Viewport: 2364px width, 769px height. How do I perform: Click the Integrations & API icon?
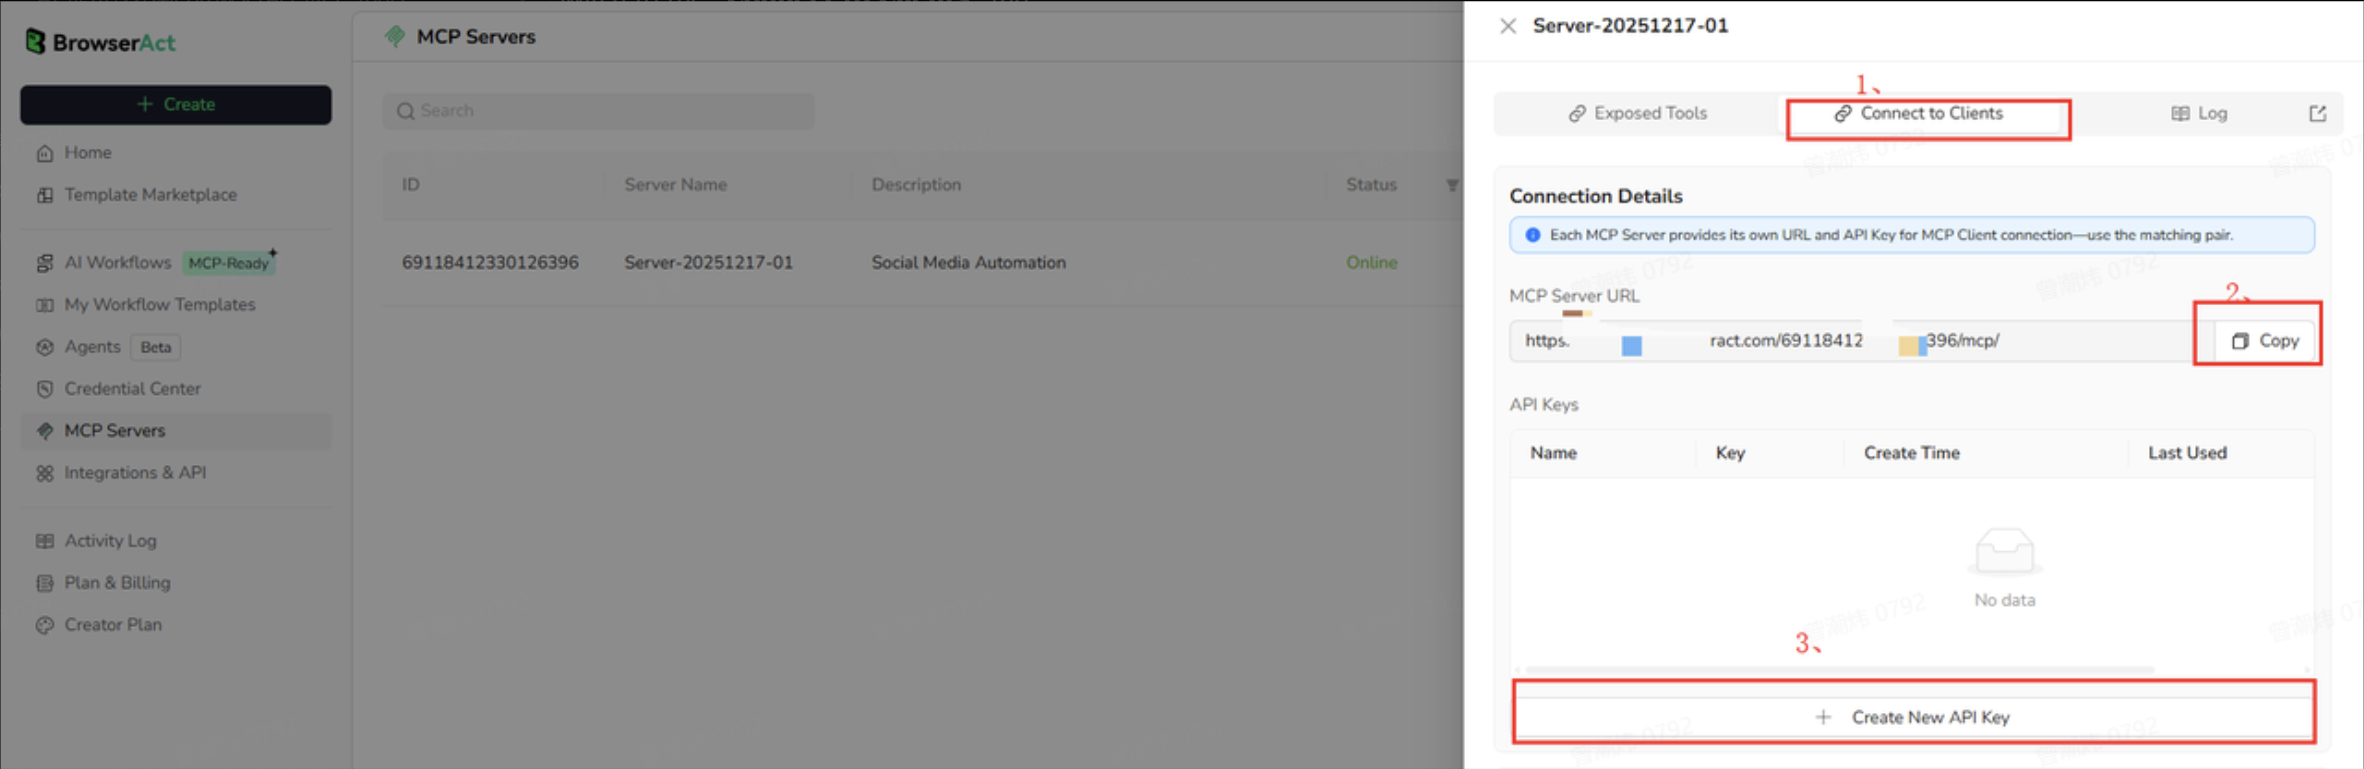pos(44,473)
